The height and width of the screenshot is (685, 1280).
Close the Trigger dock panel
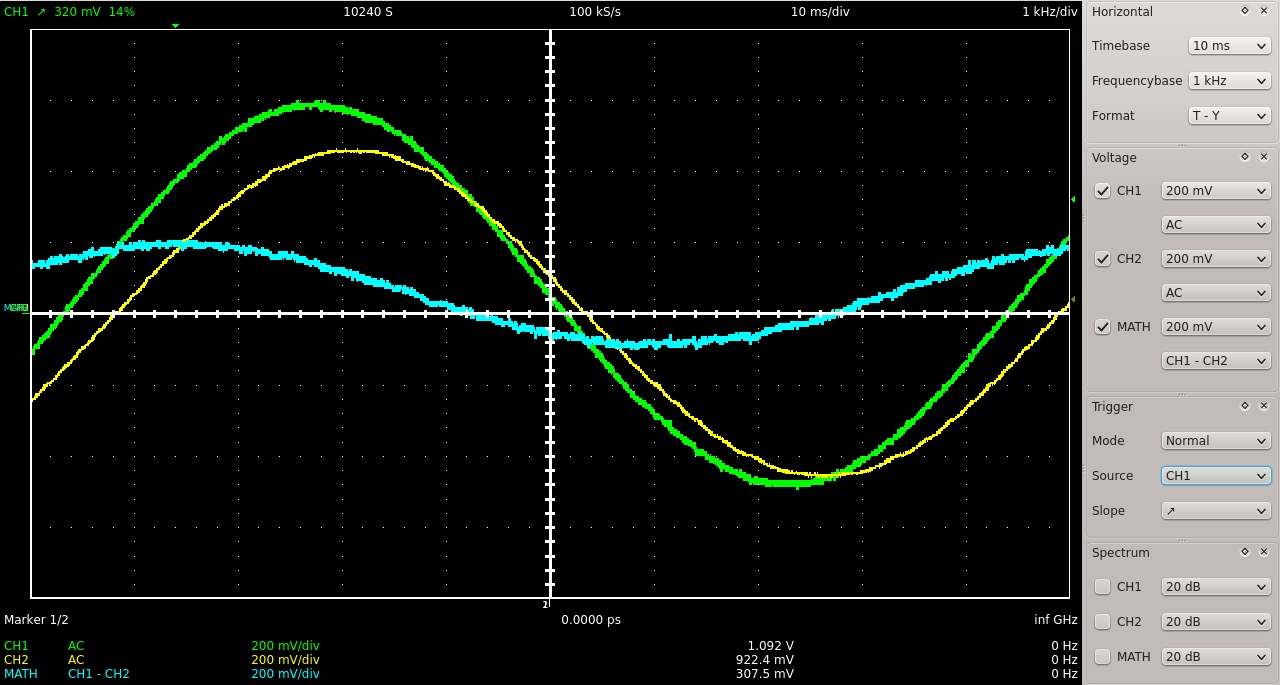1264,406
